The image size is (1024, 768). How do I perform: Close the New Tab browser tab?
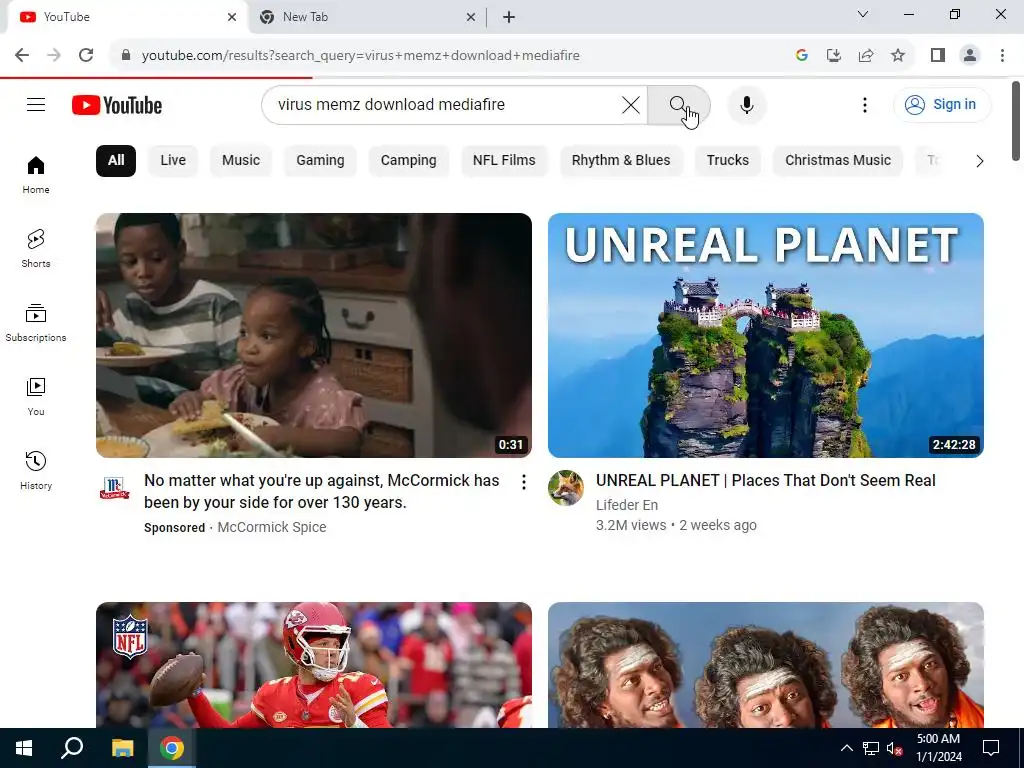tap(471, 17)
